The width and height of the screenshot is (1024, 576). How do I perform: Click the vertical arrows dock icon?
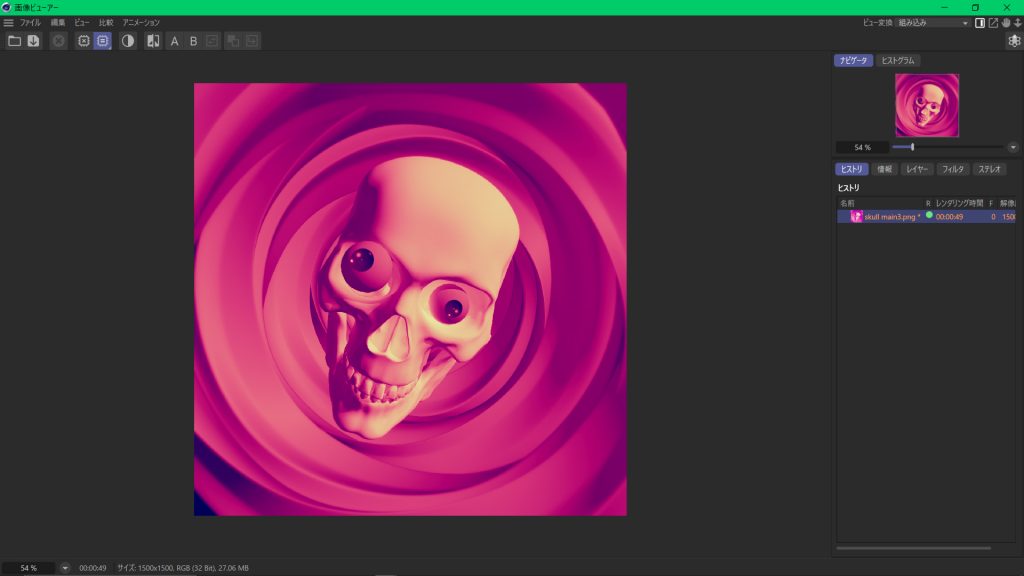point(1017,23)
